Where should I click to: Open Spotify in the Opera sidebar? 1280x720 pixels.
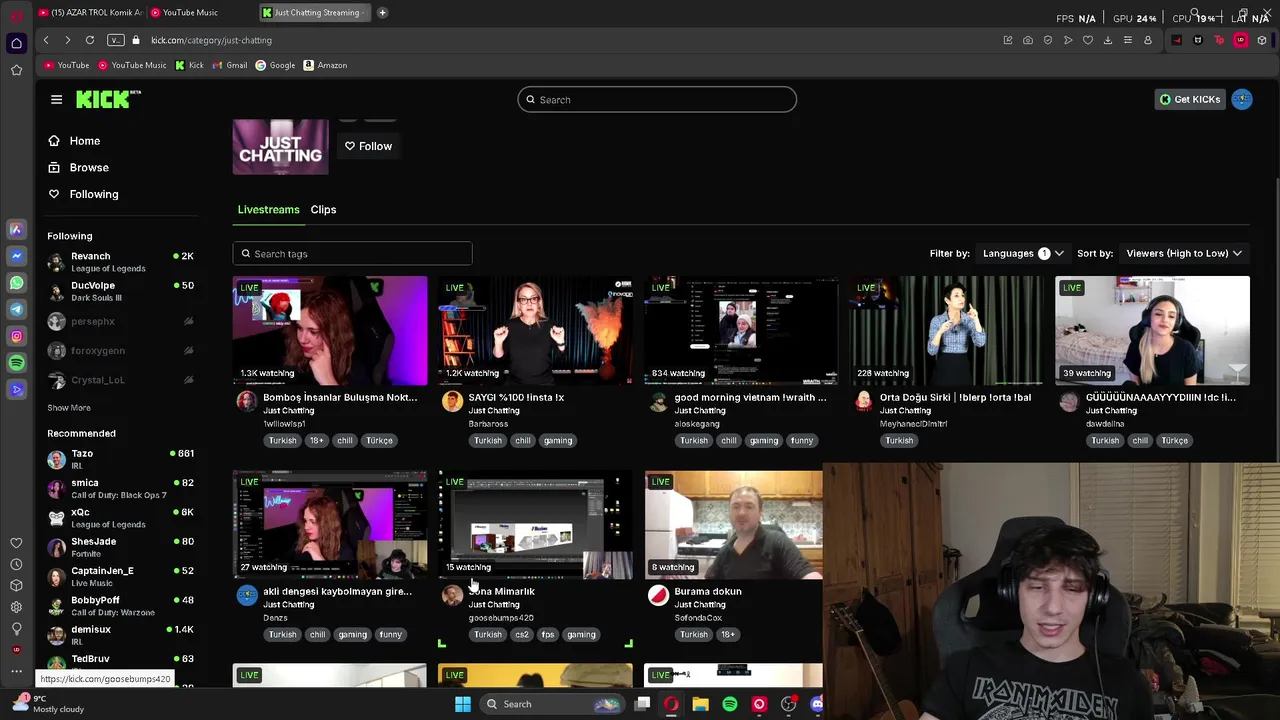pyautogui.click(x=16, y=363)
